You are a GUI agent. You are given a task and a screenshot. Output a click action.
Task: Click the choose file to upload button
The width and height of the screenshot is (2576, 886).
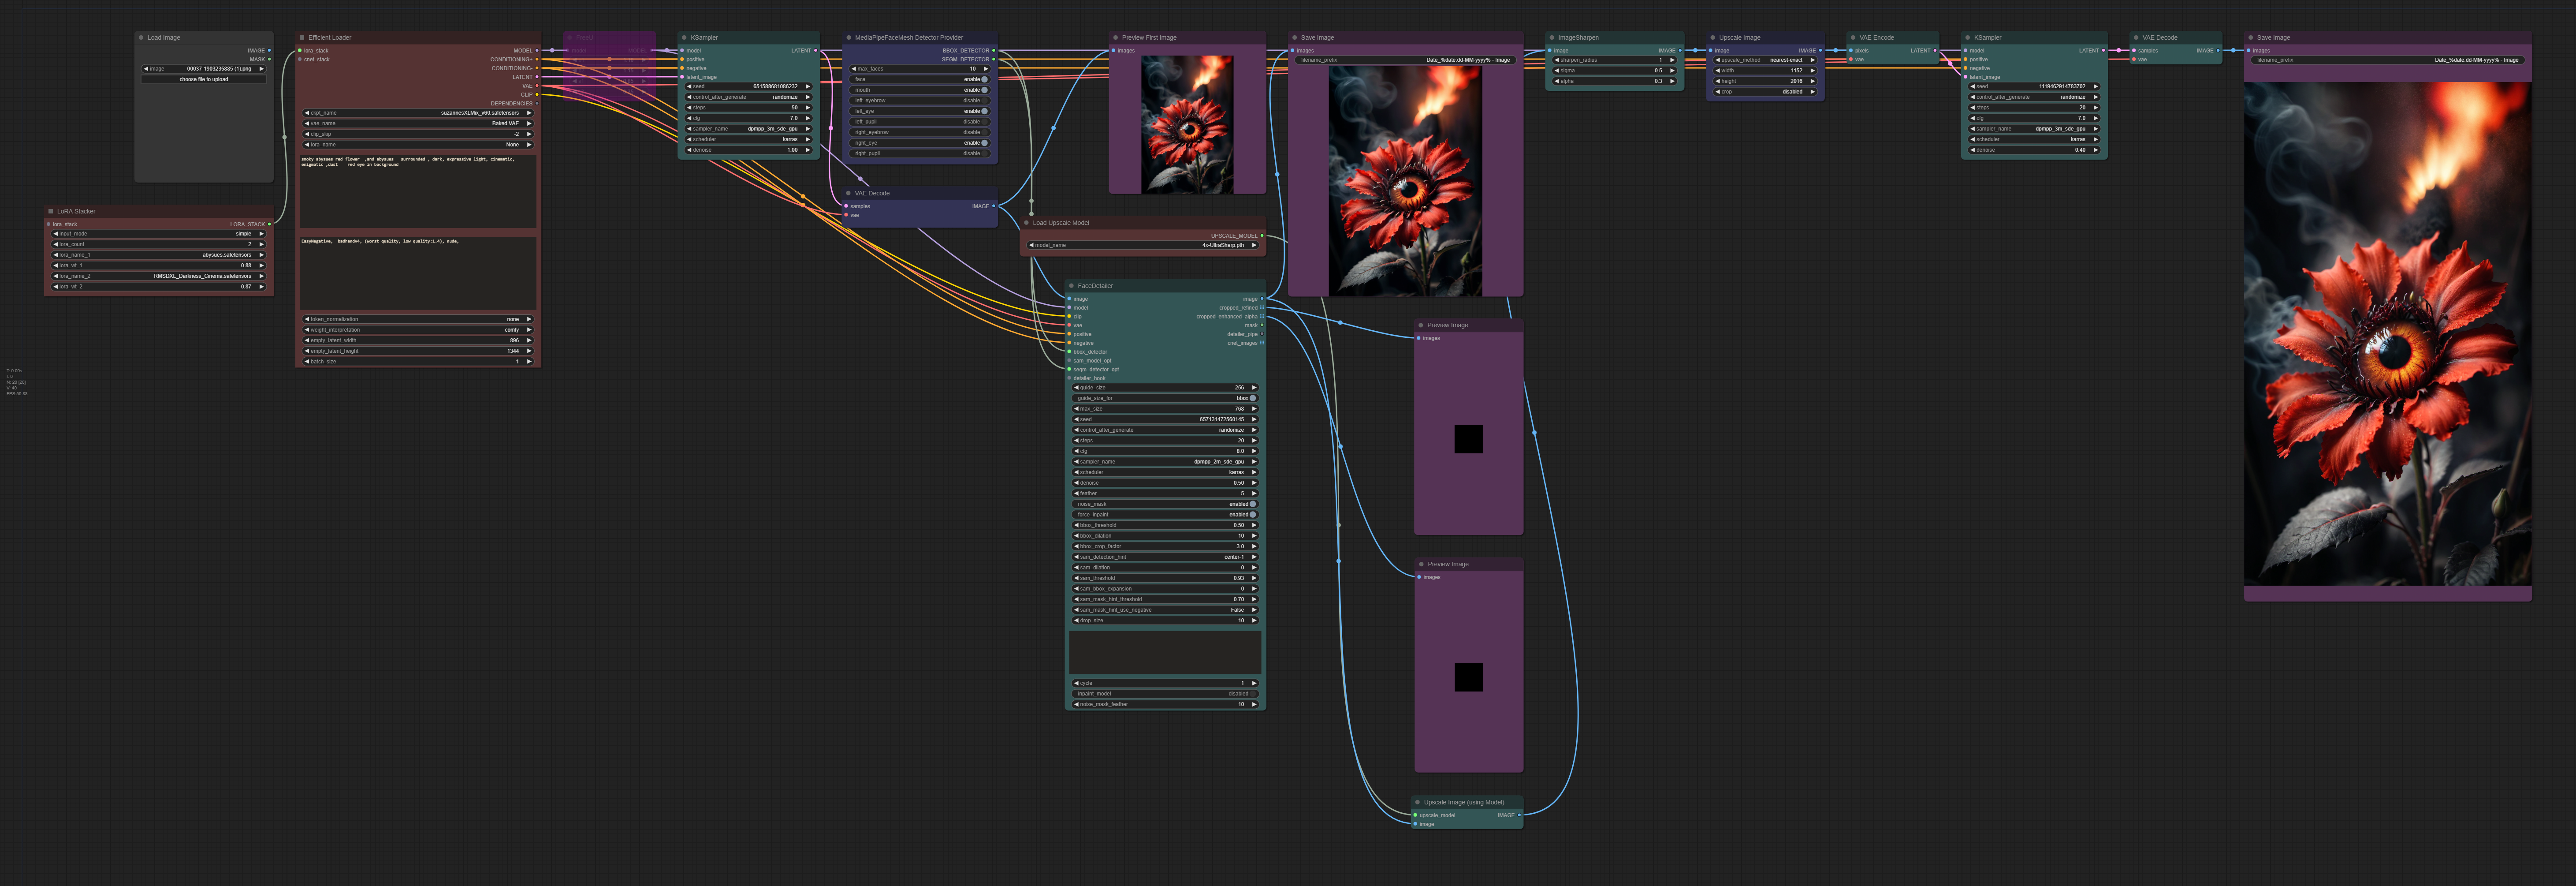click(204, 79)
